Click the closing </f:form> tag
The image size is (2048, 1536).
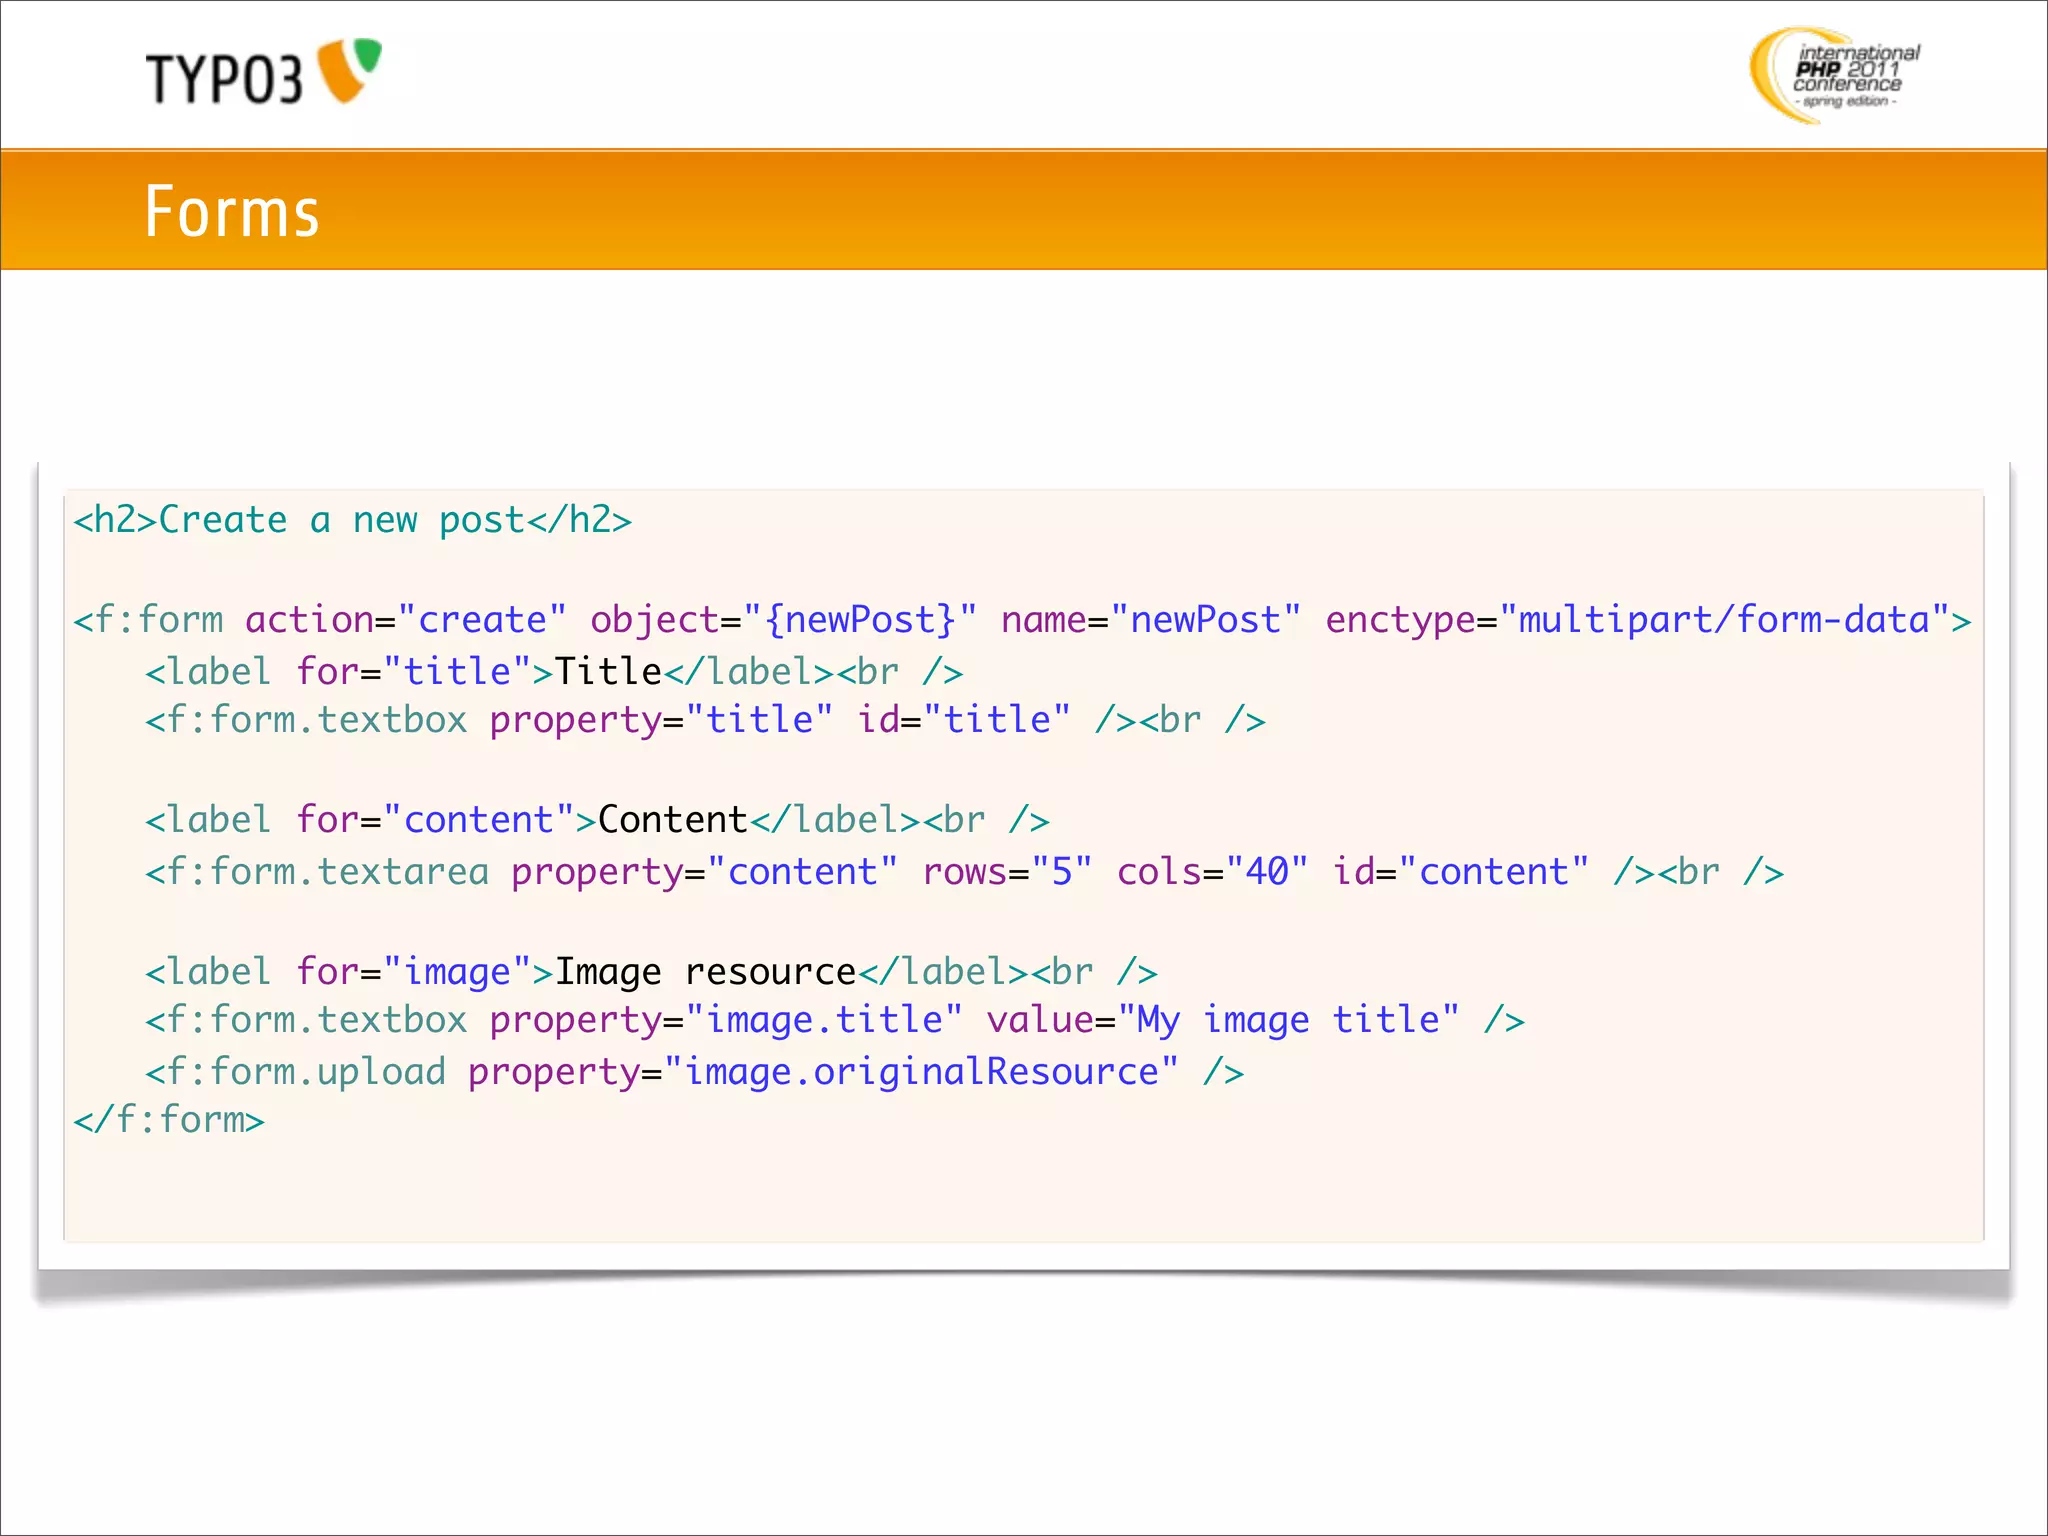coord(169,1120)
